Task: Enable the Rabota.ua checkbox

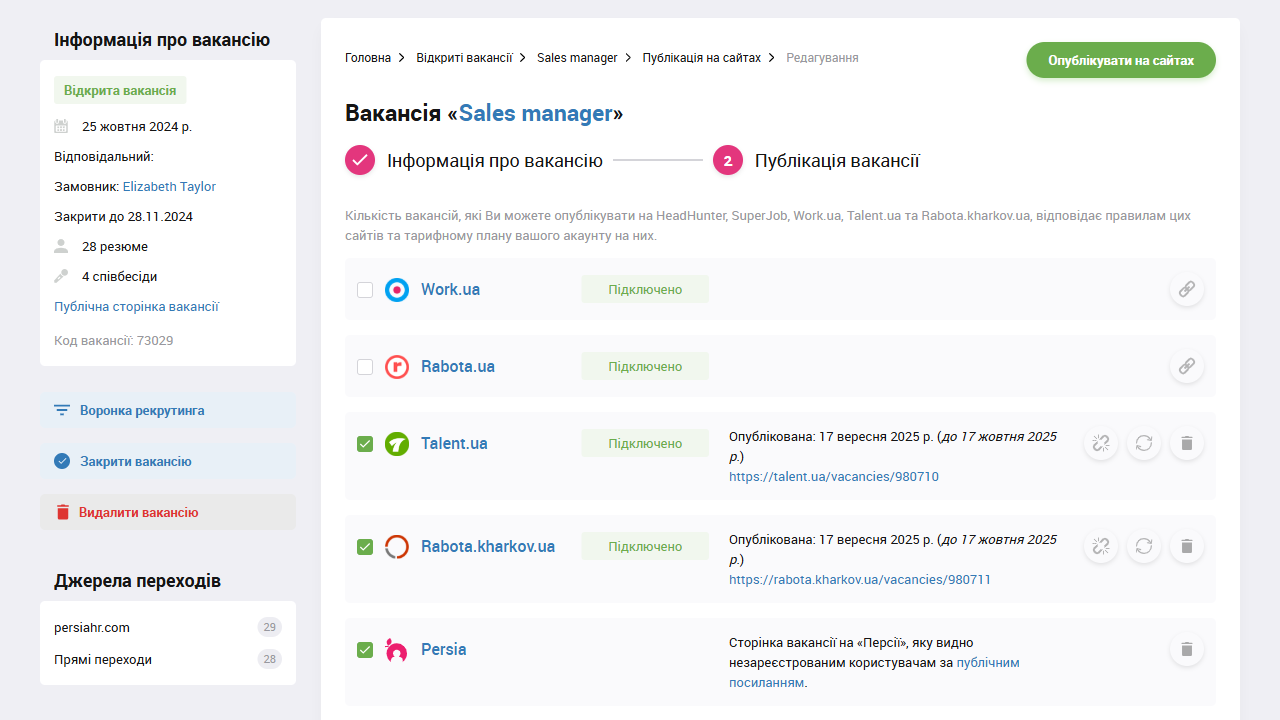Action: coord(365,366)
